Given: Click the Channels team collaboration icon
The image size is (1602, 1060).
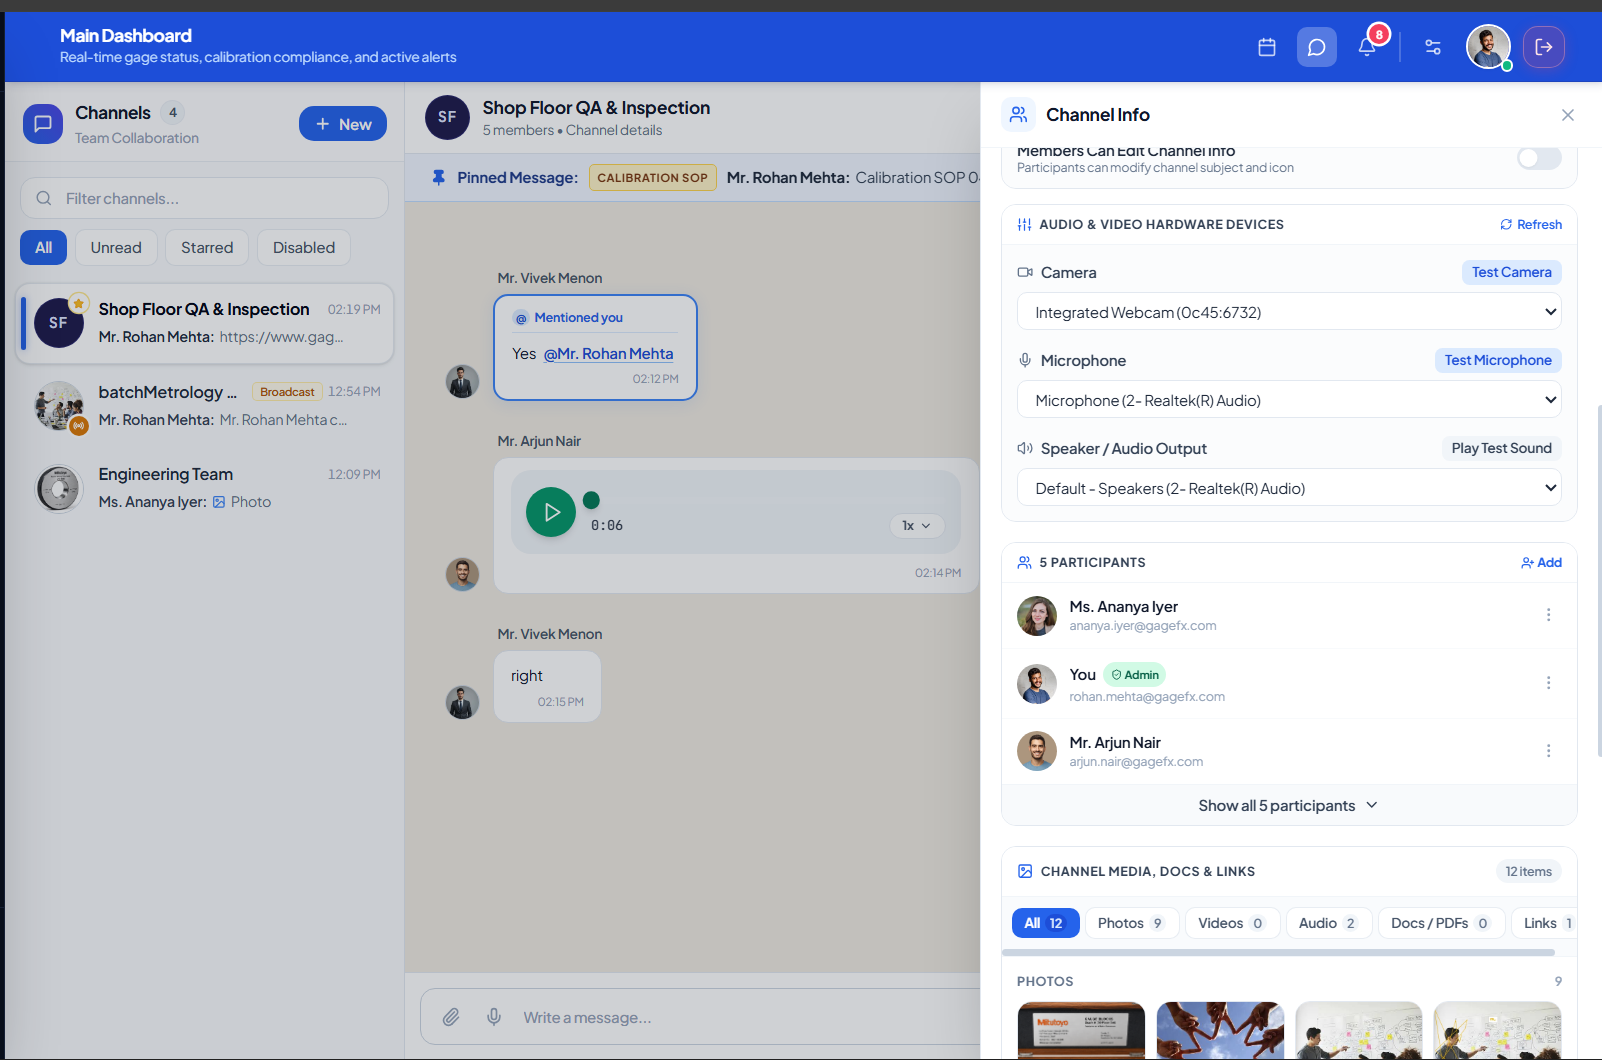Looking at the screenshot, I should coord(43,124).
